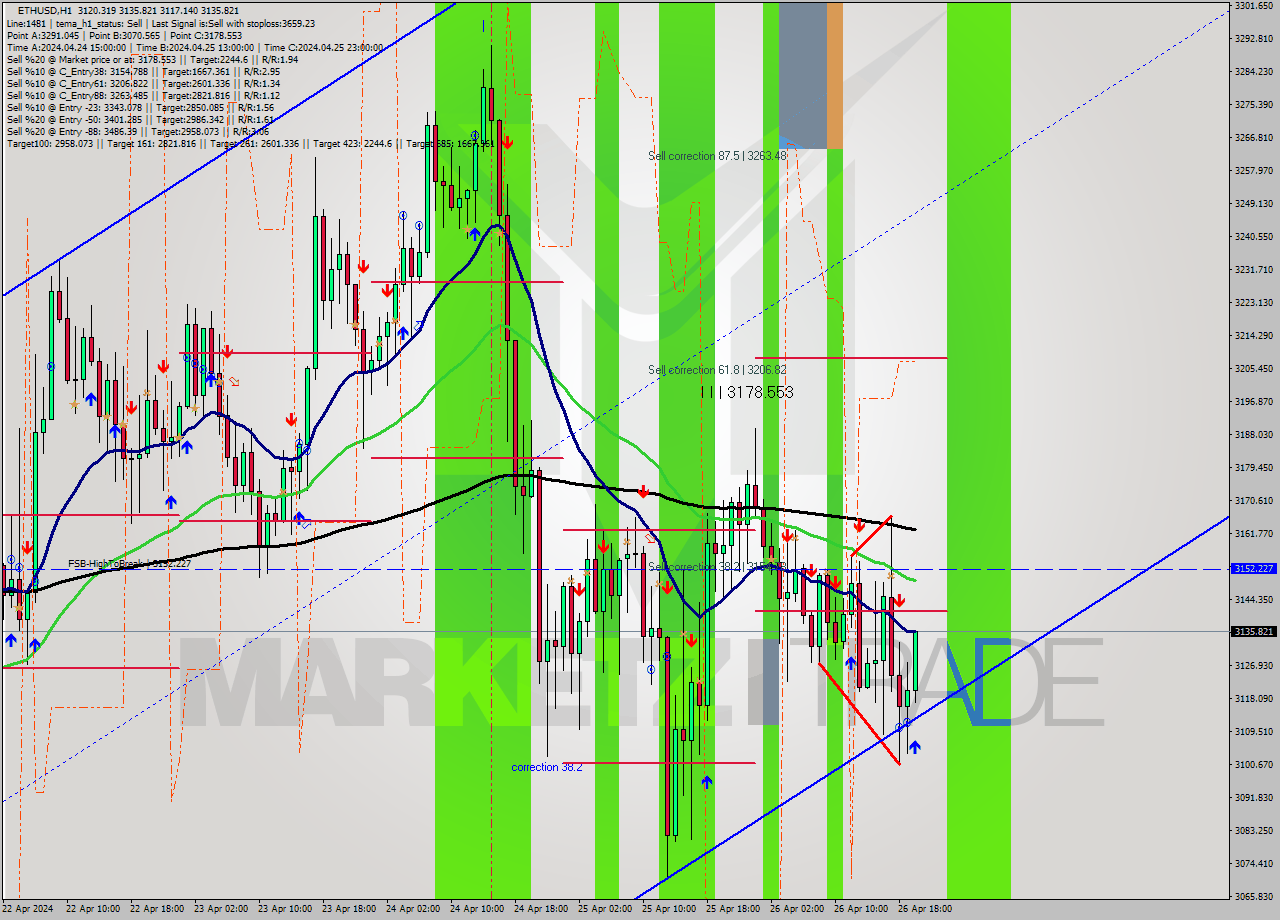This screenshot has height=920, width=1280.
Task: Click the blue buy arrow at the bottom right
Action: pyautogui.click(x=917, y=748)
